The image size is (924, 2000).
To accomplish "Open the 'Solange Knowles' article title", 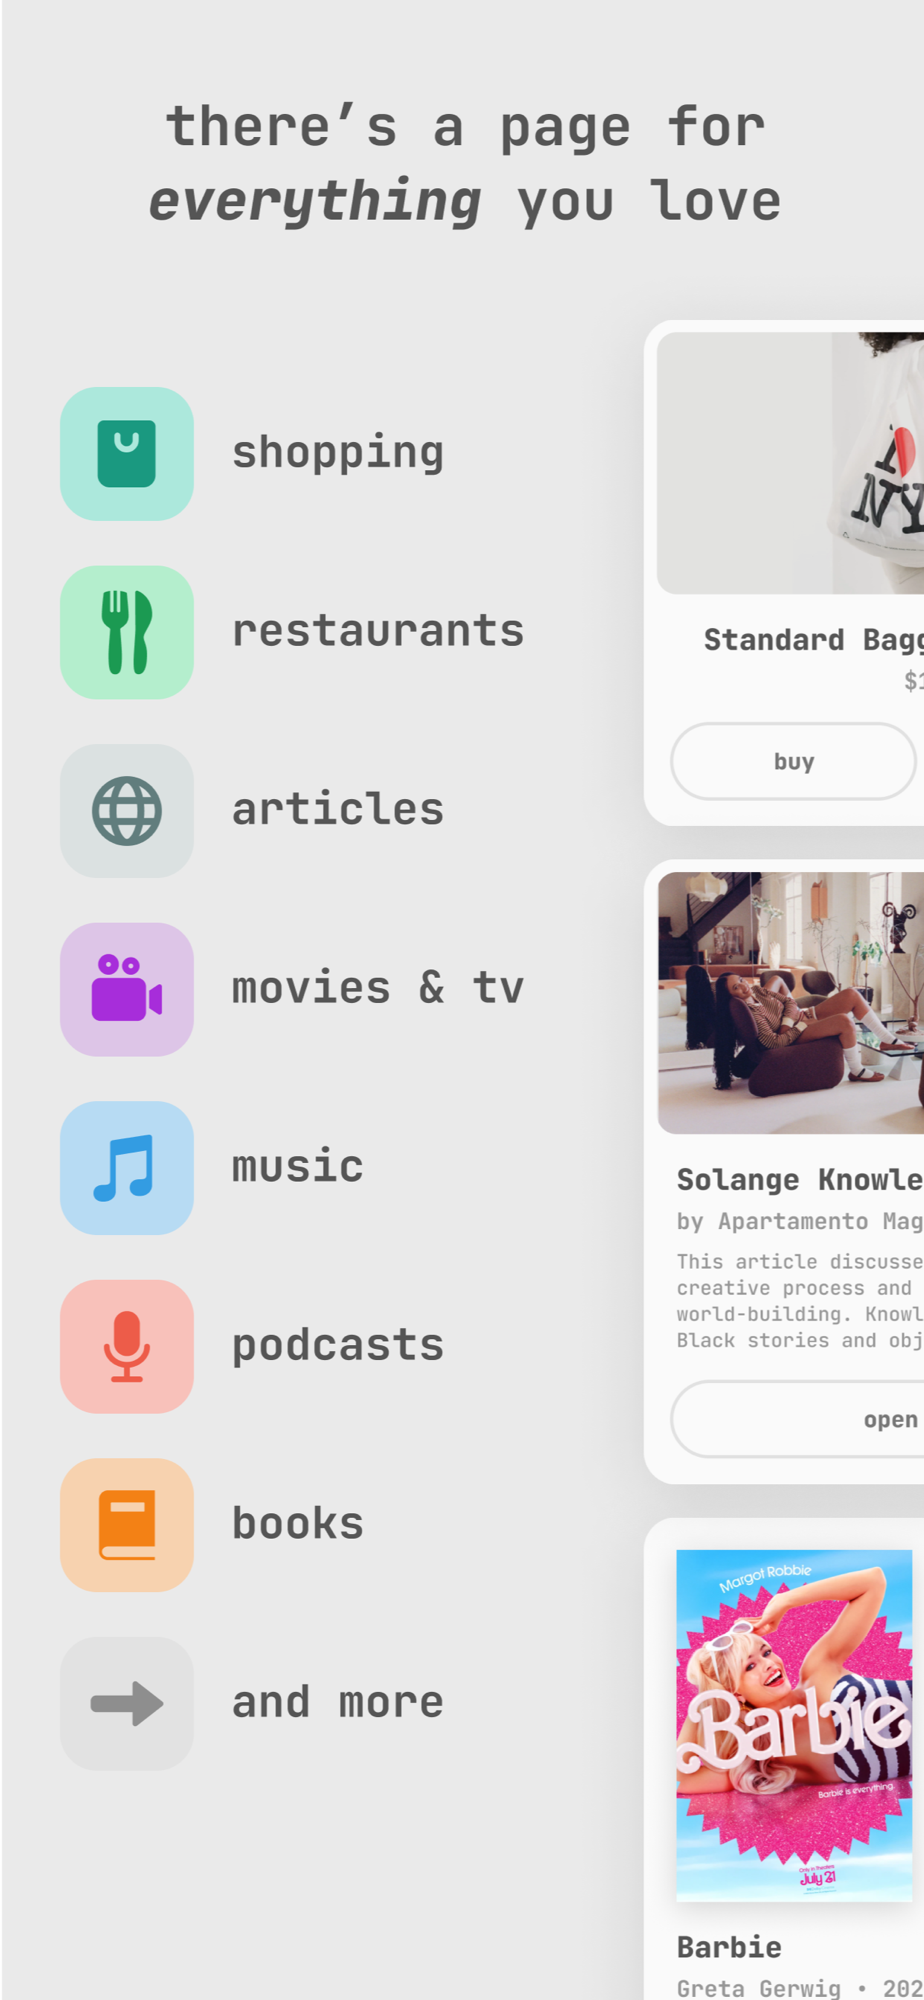I will coord(800,1179).
